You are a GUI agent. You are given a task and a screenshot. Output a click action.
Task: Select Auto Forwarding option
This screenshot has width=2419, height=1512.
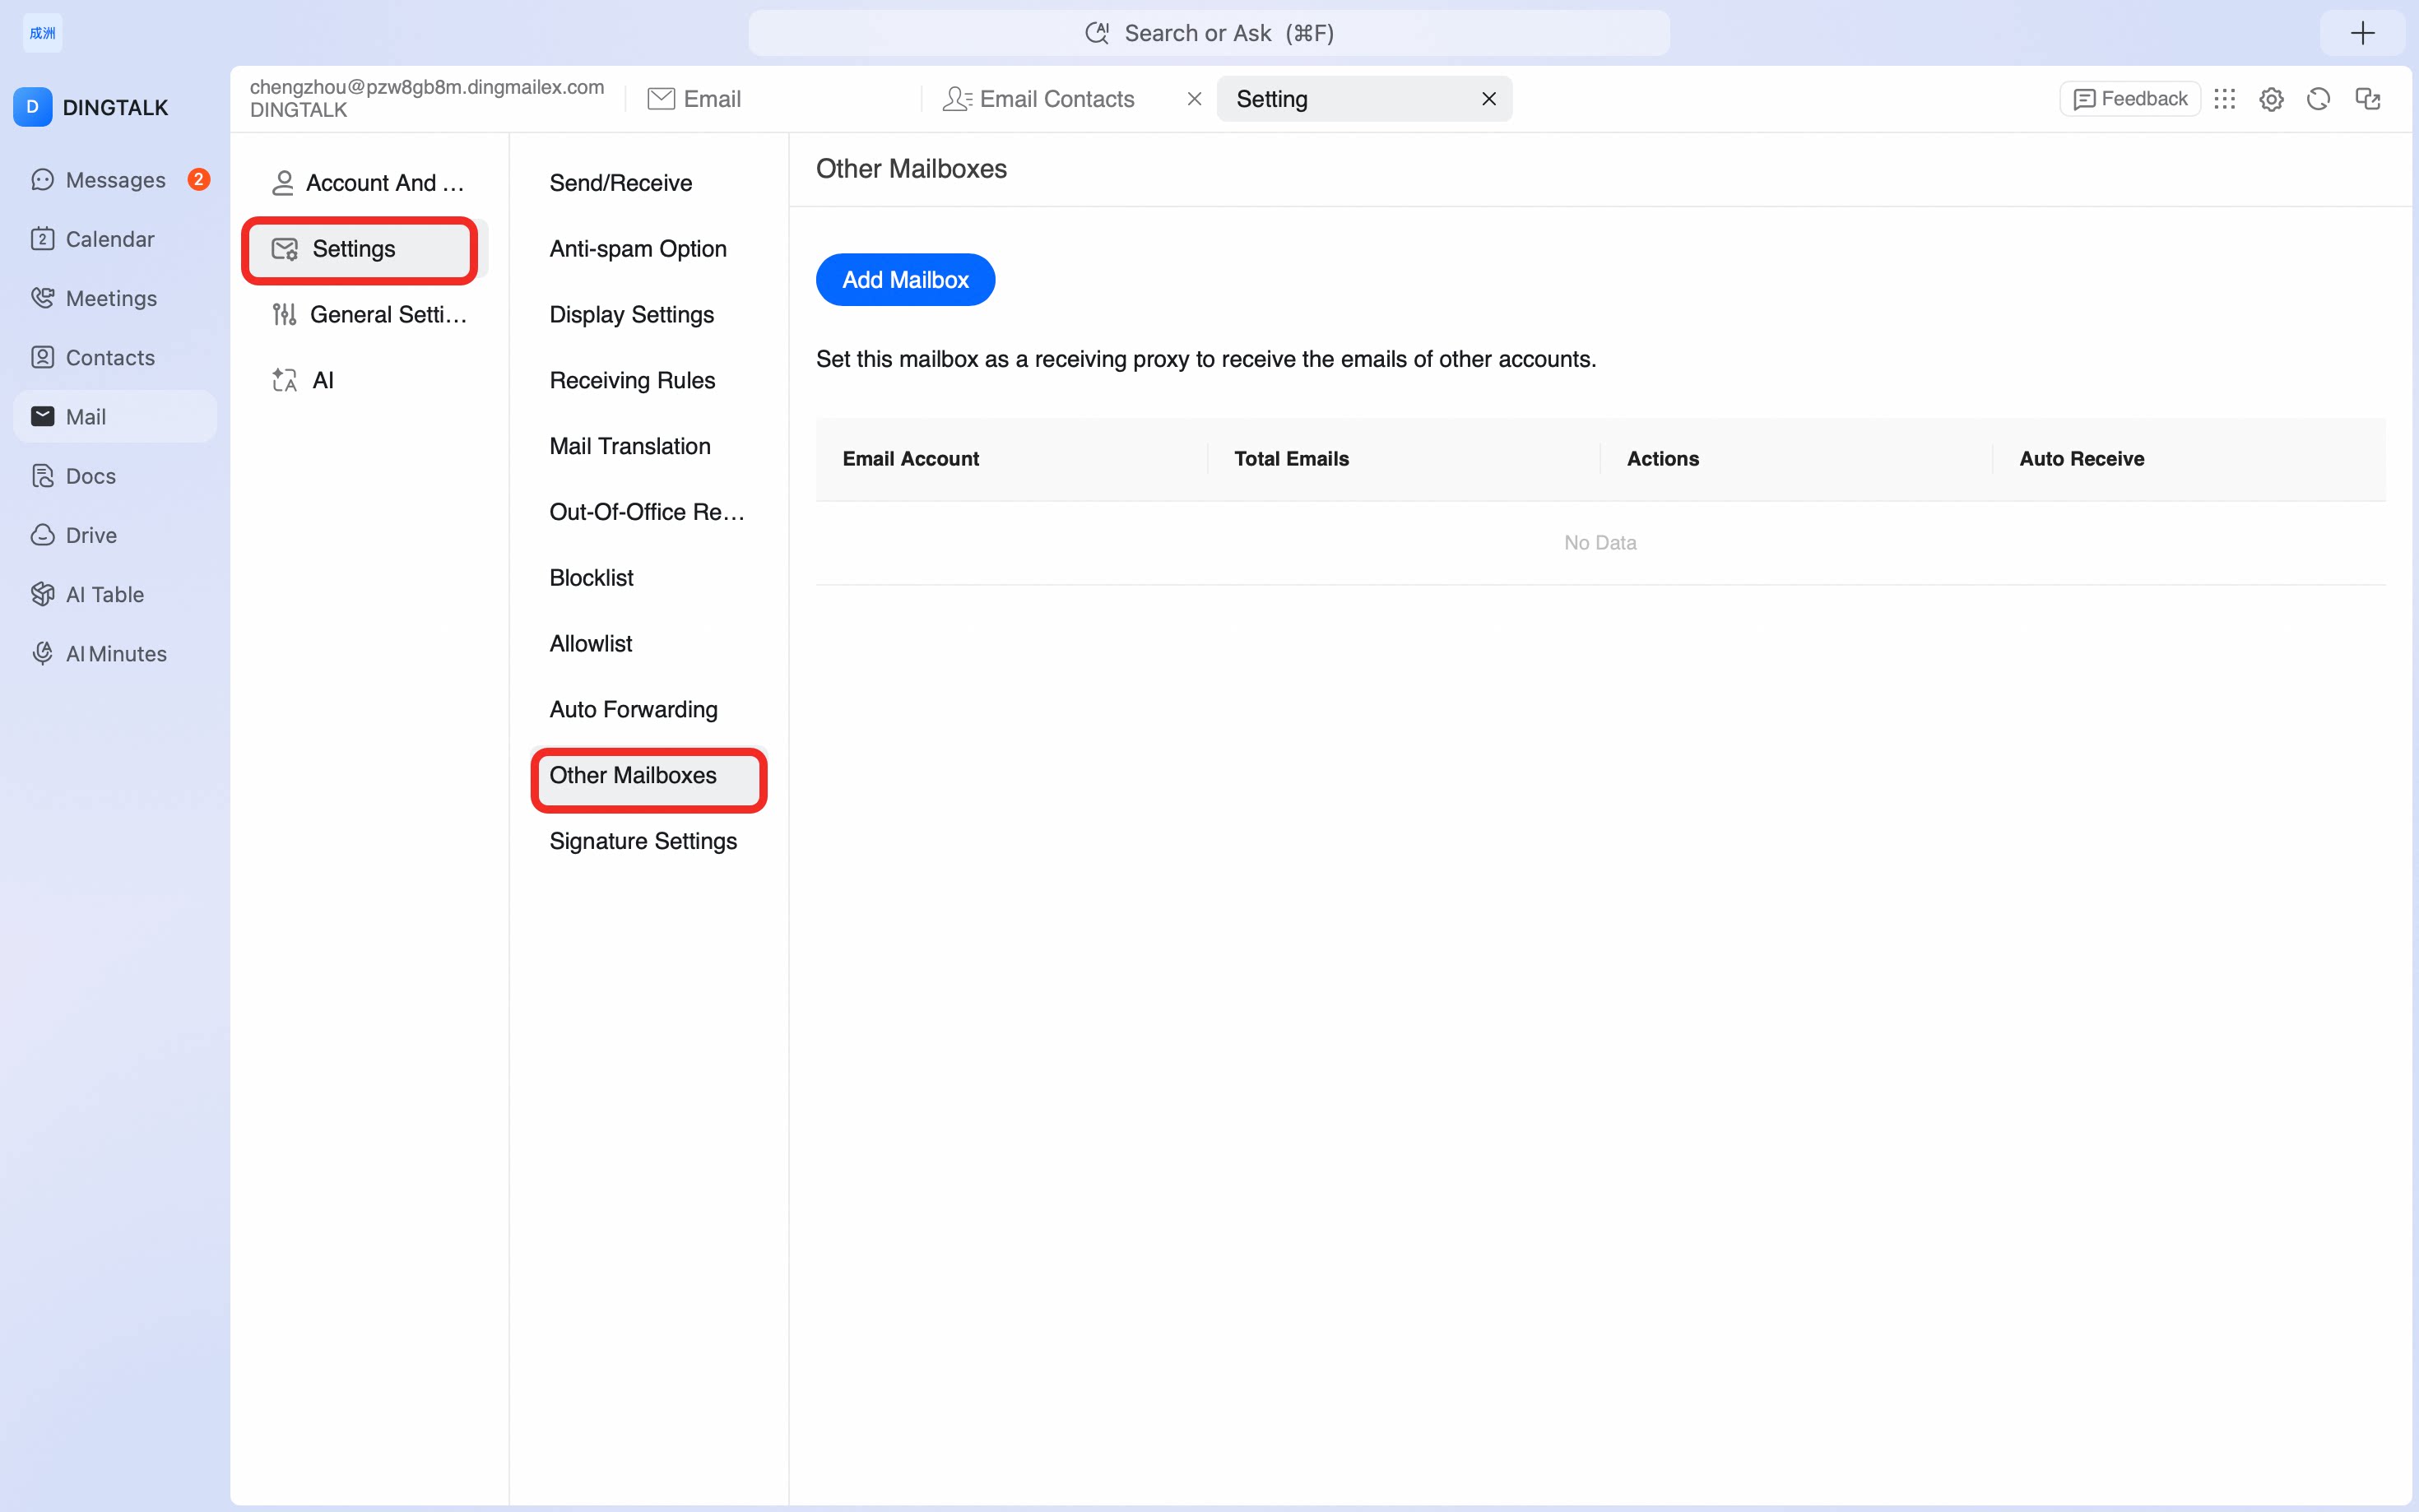click(634, 709)
